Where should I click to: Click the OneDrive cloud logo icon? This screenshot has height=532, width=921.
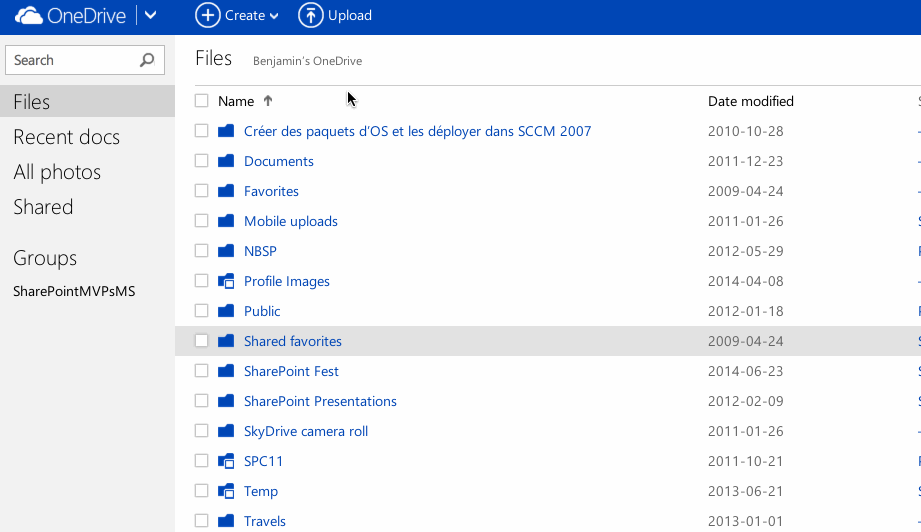pyautogui.click(x=28, y=15)
